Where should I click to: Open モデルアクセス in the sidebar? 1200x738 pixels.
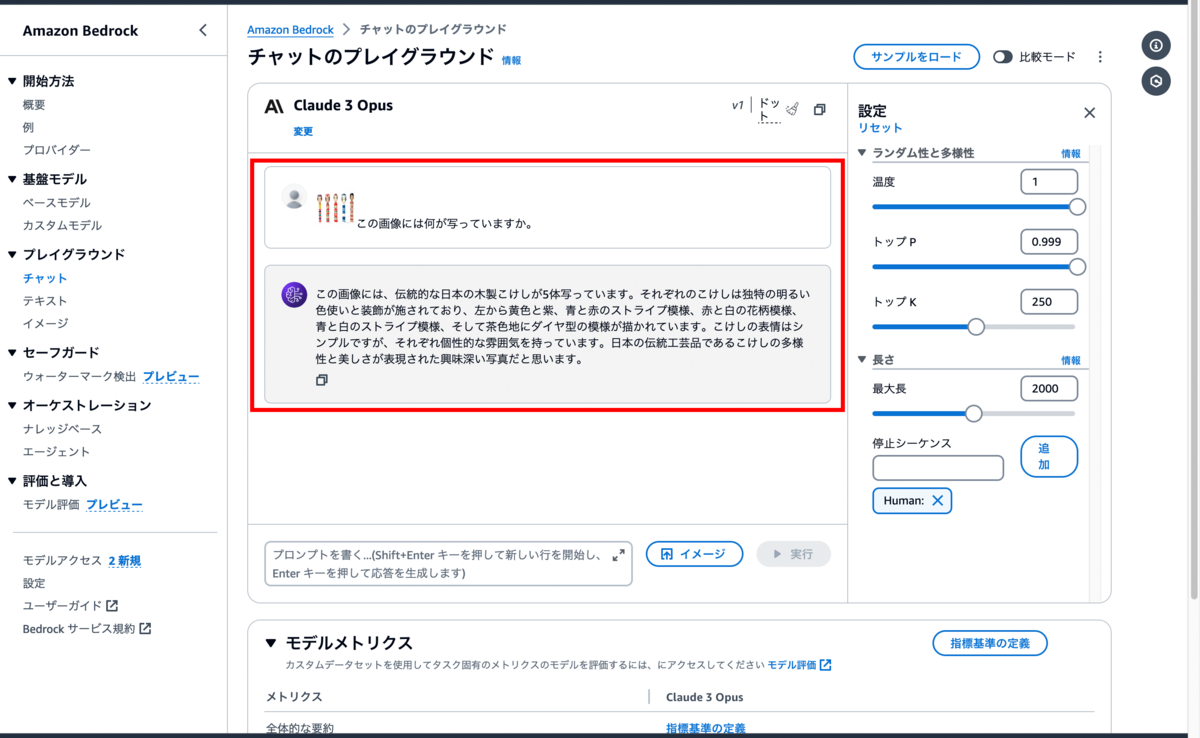62,561
